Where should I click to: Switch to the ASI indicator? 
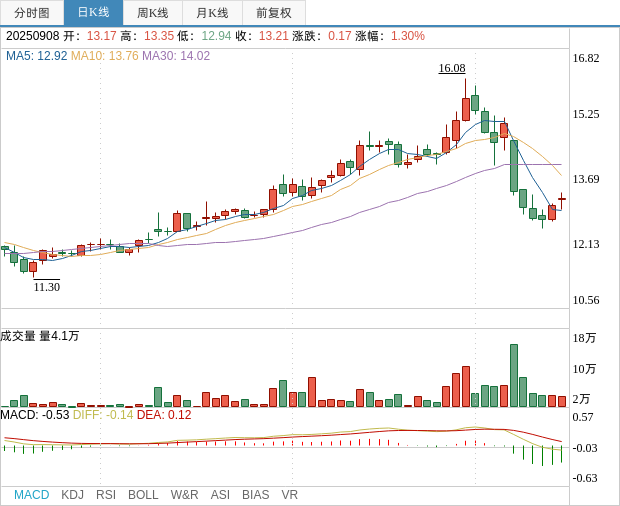click(220, 495)
